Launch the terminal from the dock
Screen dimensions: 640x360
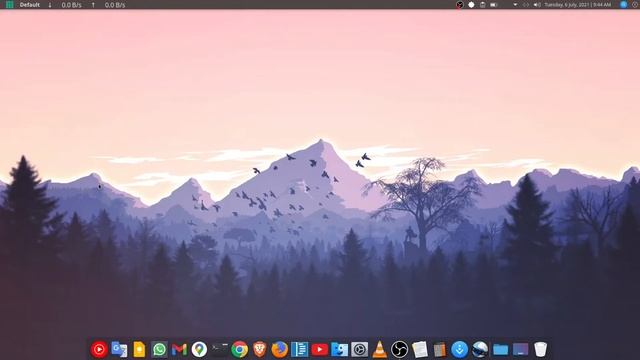tap(219, 349)
